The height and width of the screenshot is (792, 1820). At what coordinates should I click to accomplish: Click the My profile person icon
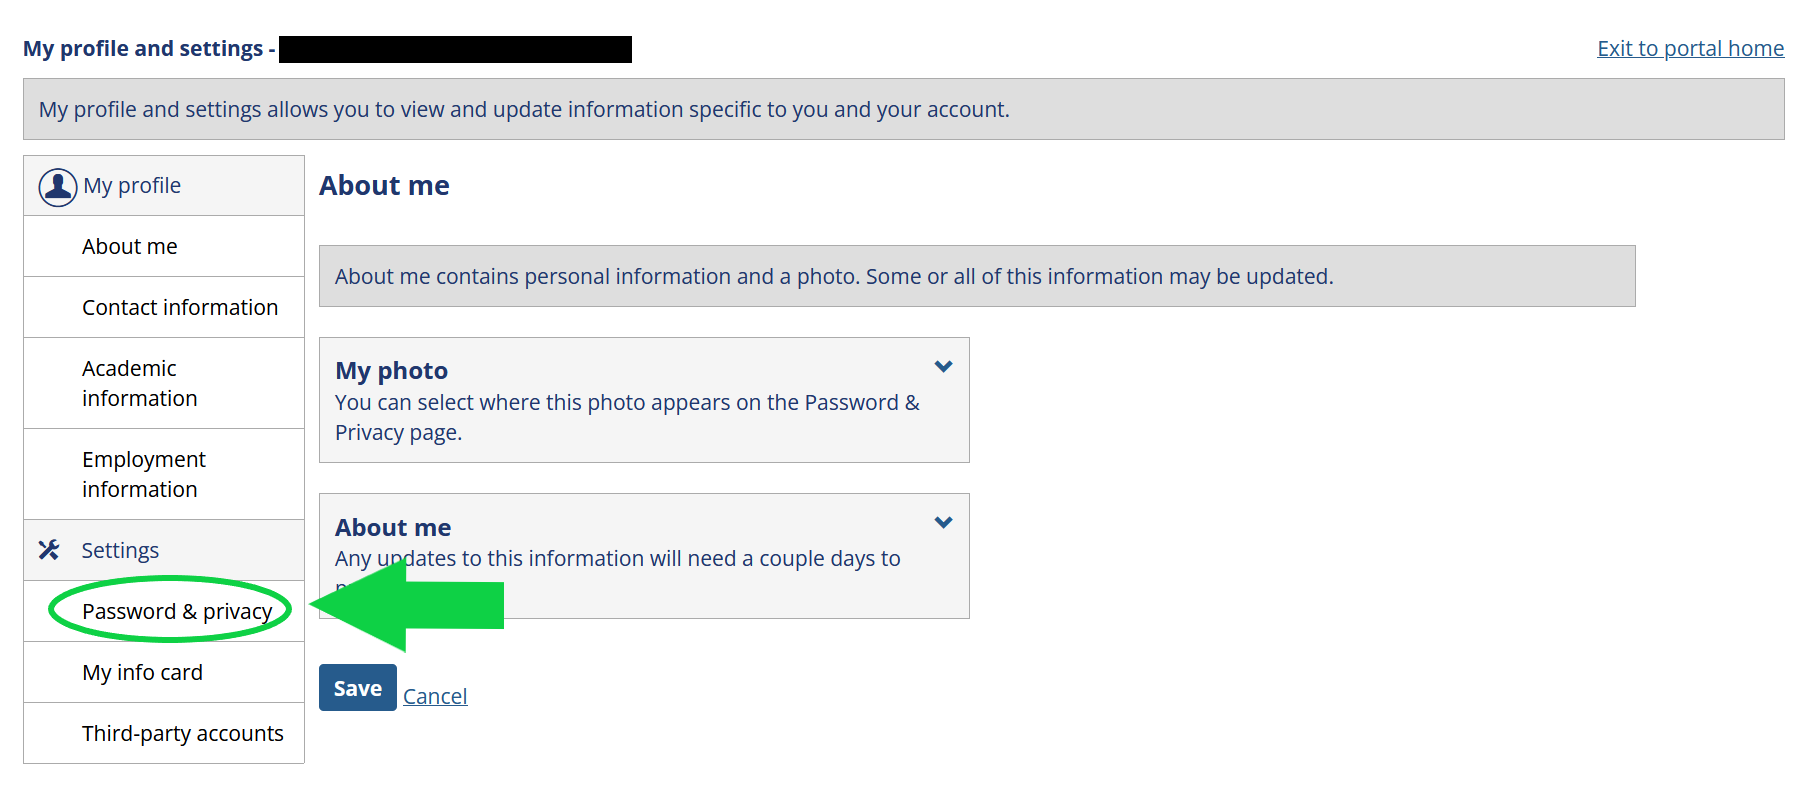pos(58,187)
